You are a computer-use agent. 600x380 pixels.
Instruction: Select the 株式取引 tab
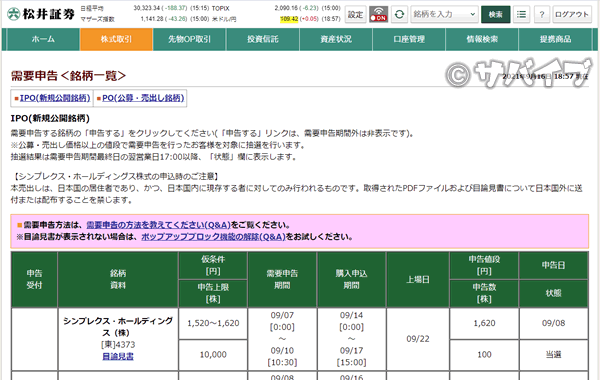coord(116,39)
